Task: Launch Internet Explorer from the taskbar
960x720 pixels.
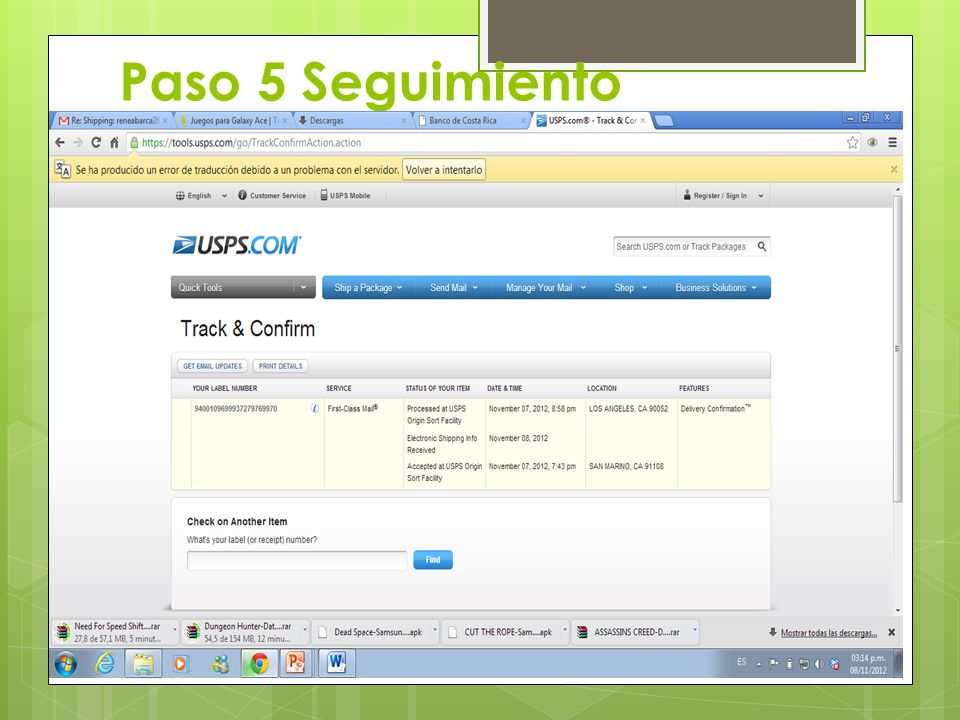Action: (105, 664)
